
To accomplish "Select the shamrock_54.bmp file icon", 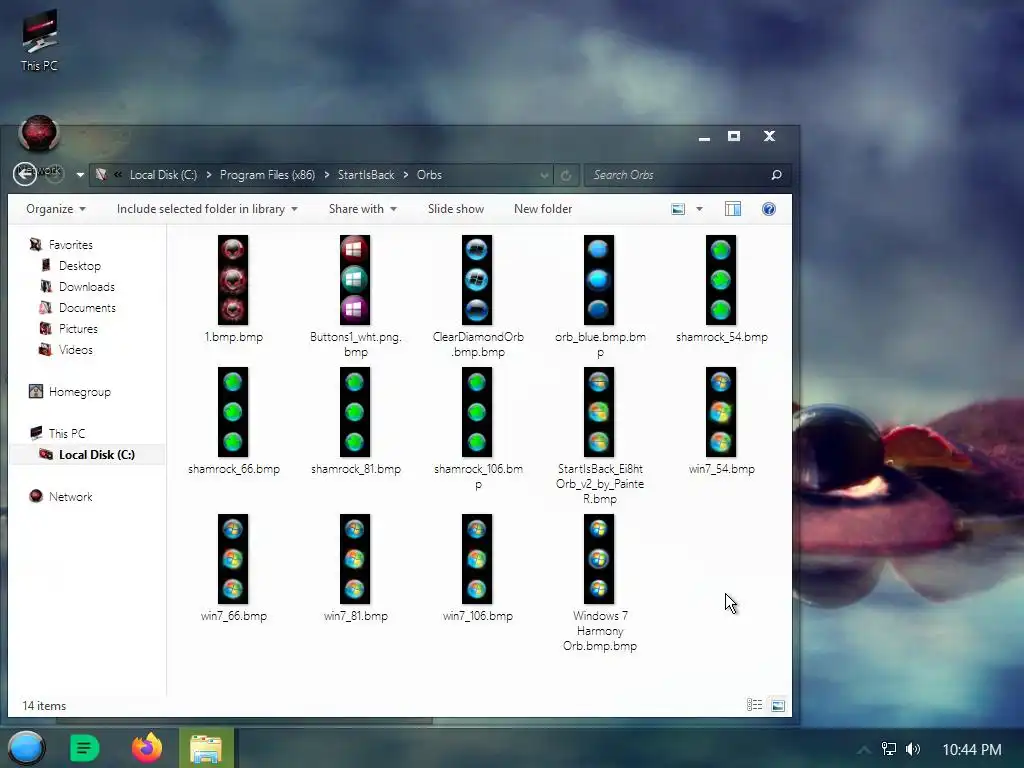I will pyautogui.click(x=721, y=280).
